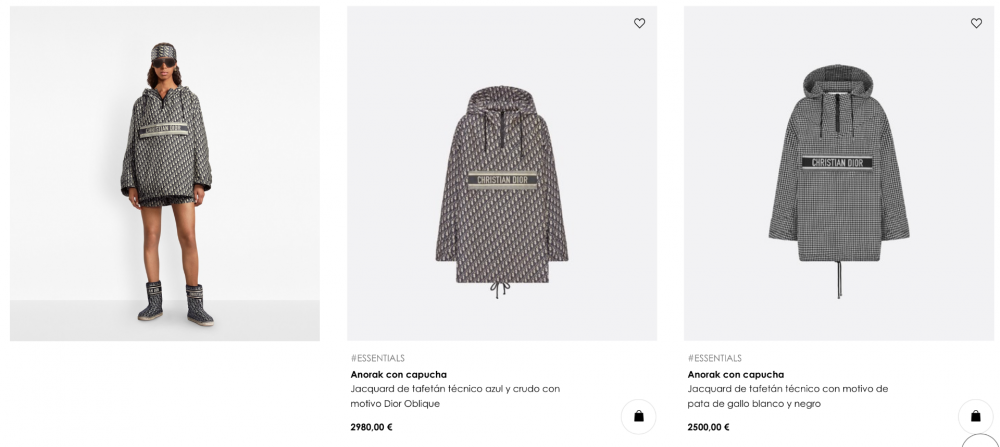
Task: Open 'Anorak con capucha' title for houndstooth jacket
Action: [736, 374]
